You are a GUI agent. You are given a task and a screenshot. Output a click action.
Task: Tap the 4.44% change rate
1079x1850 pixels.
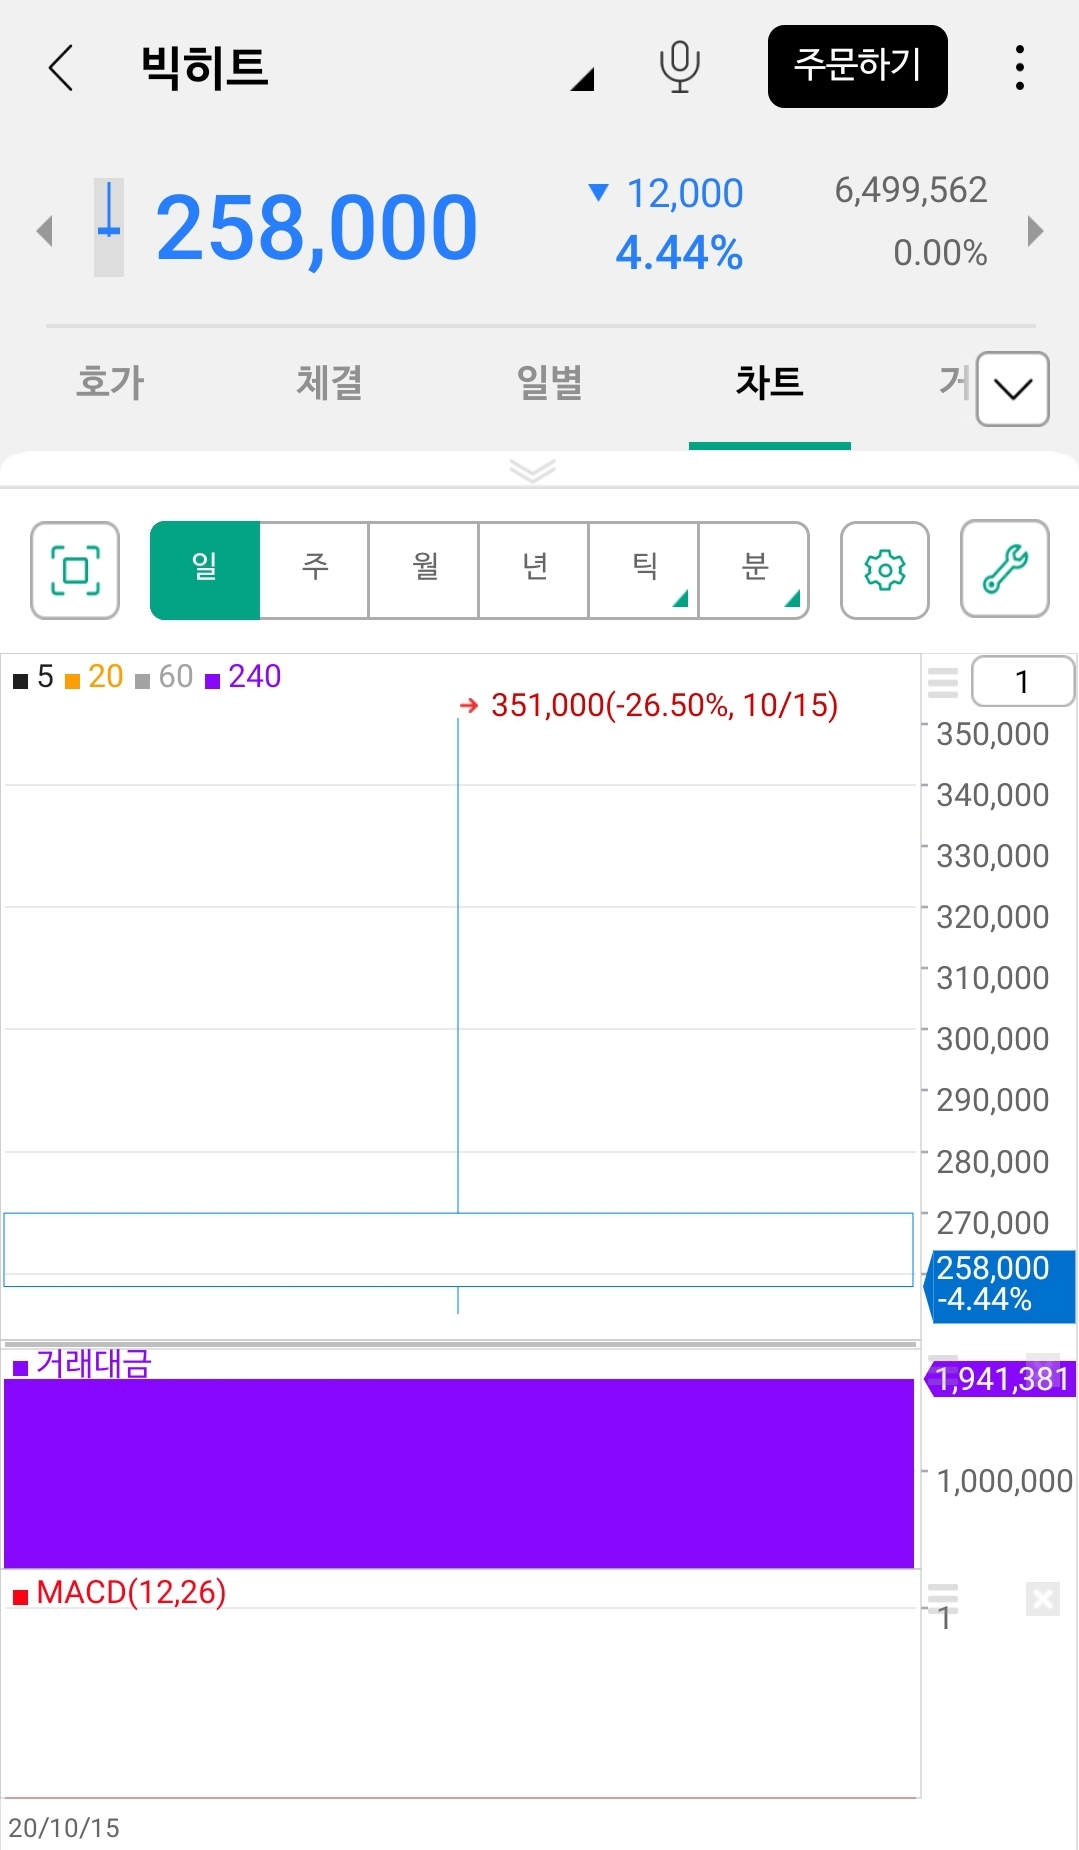pos(679,253)
